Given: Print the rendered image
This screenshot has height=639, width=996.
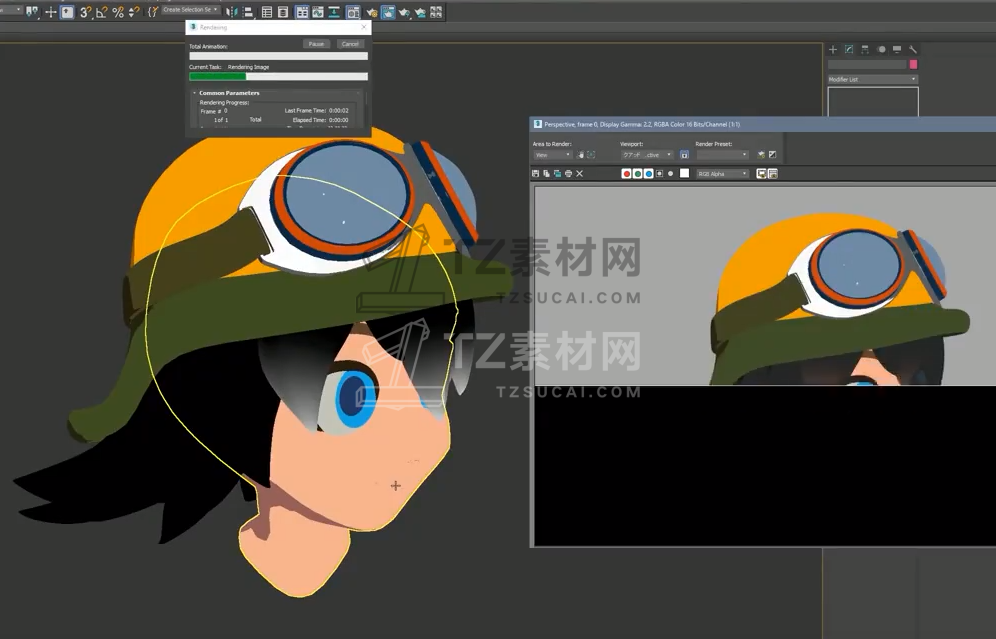Looking at the screenshot, I should 569,174.
